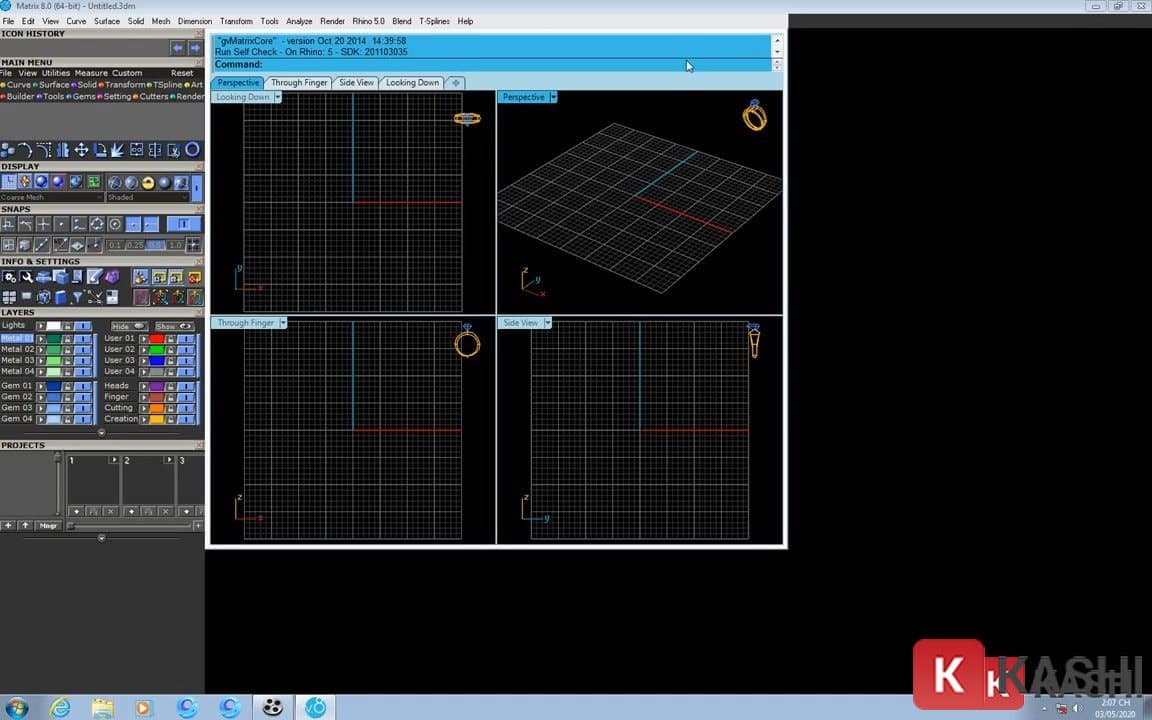
Task: Toggle visibility of the User 01 layer
Action: point(185,339)
